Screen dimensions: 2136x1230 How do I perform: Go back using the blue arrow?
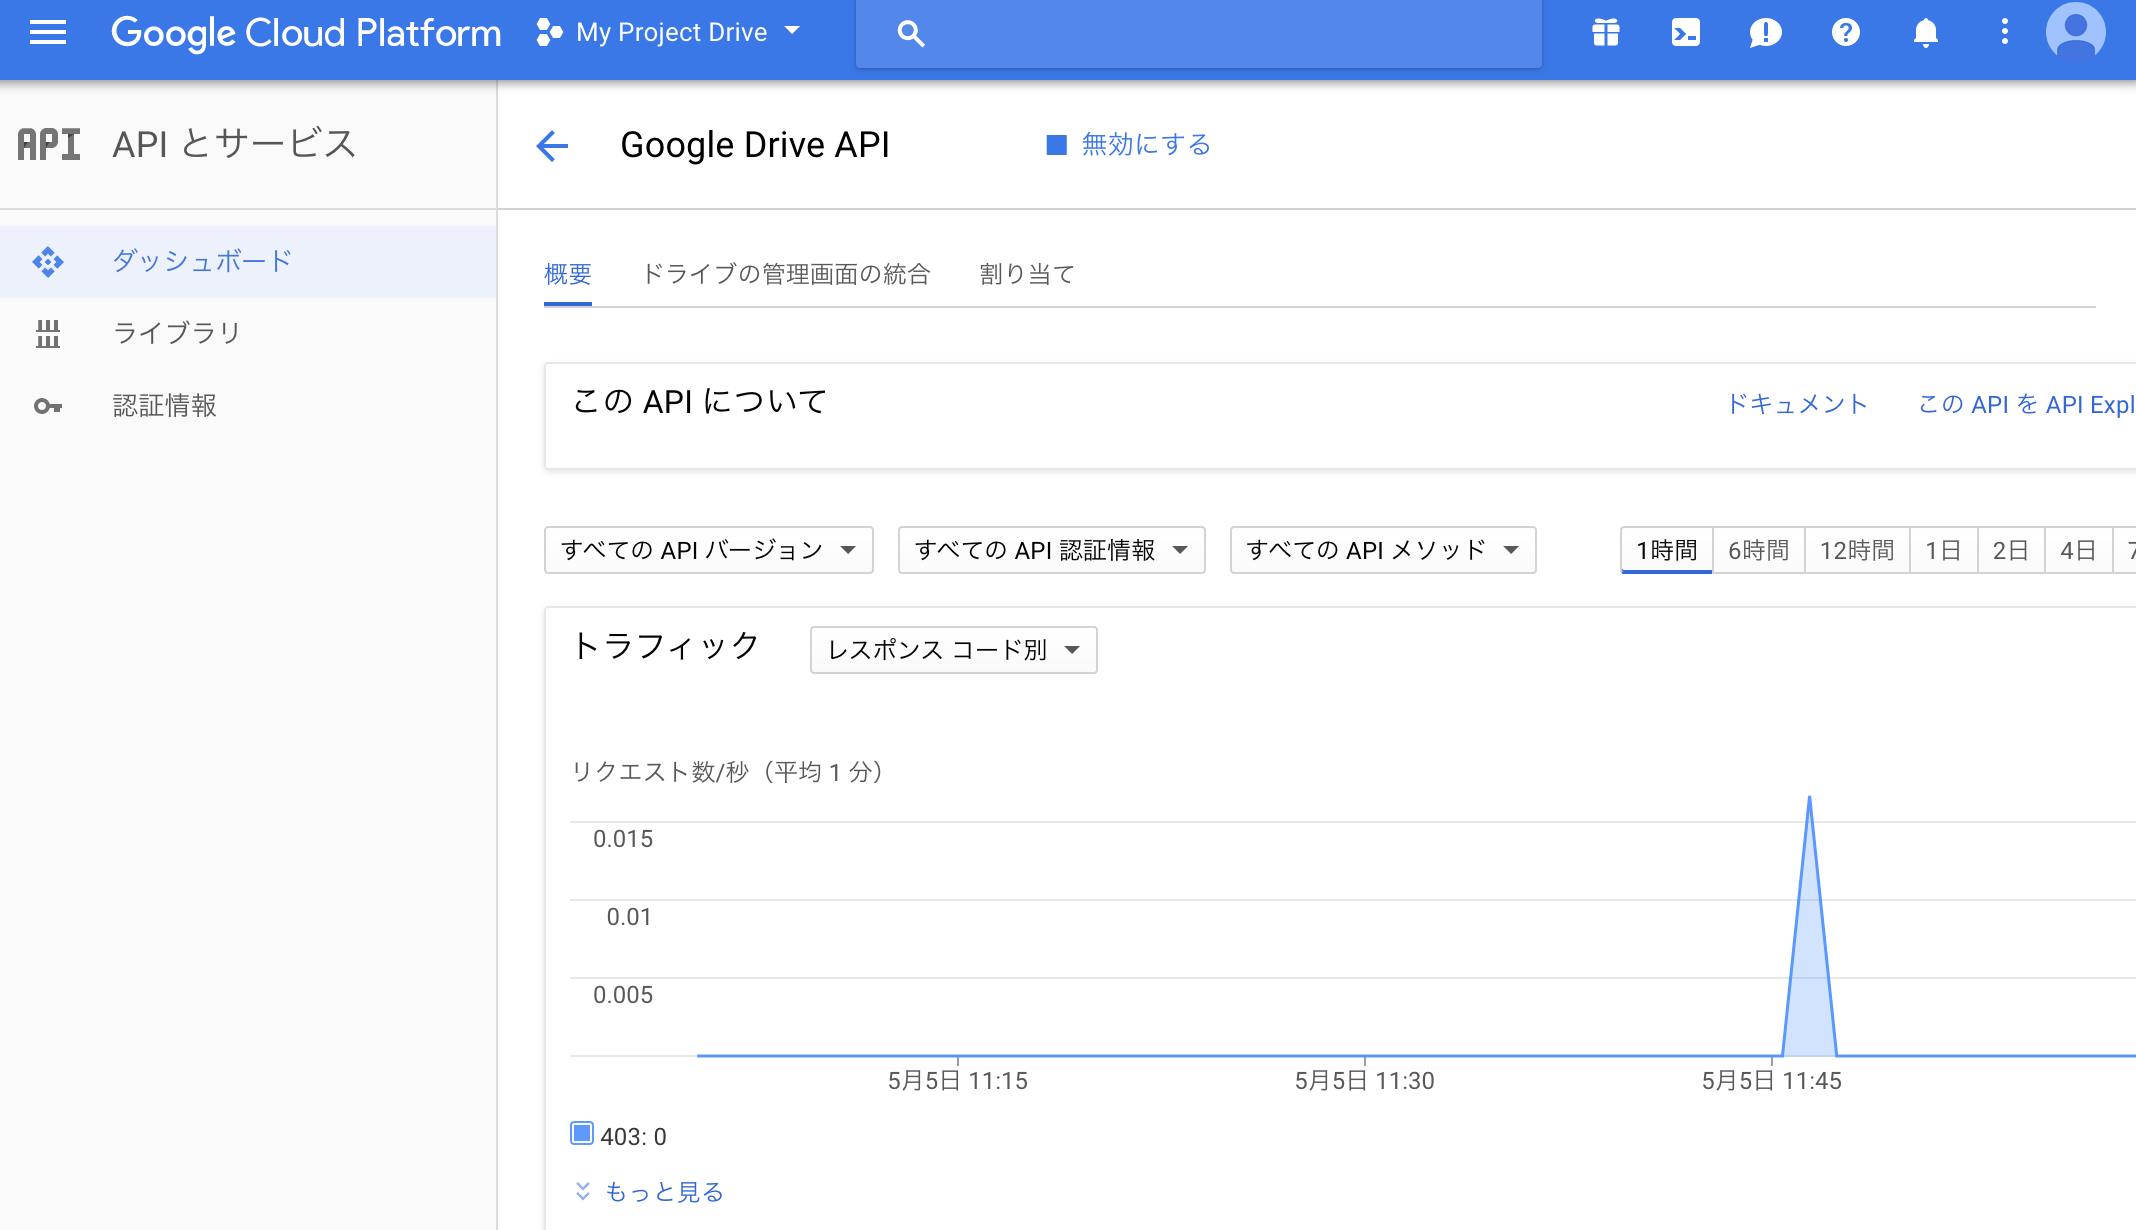pos(552,146)
